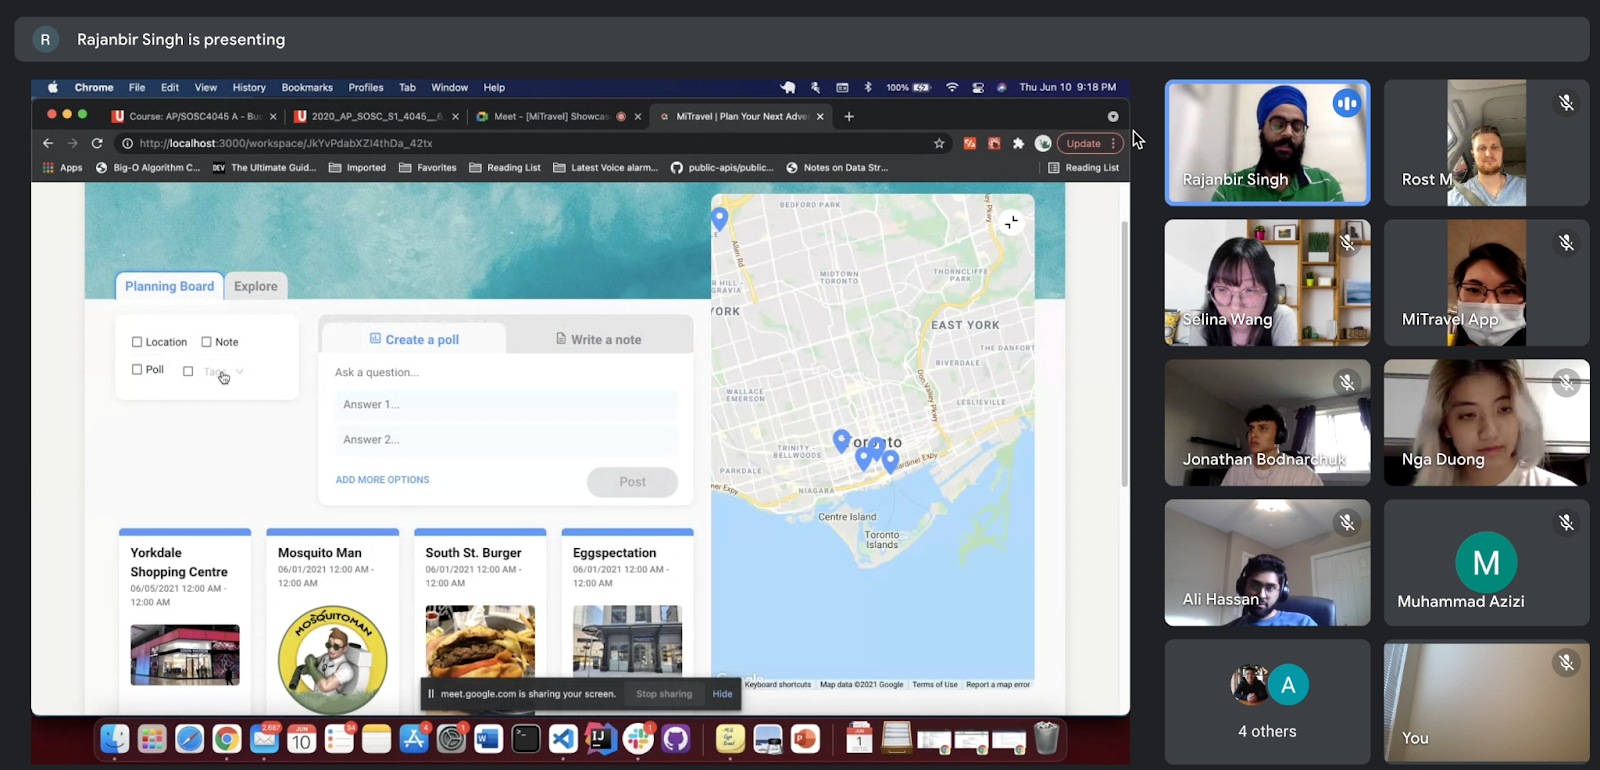Click the browser reload icon
1600x770 pixels.
(x=97, y=143)
